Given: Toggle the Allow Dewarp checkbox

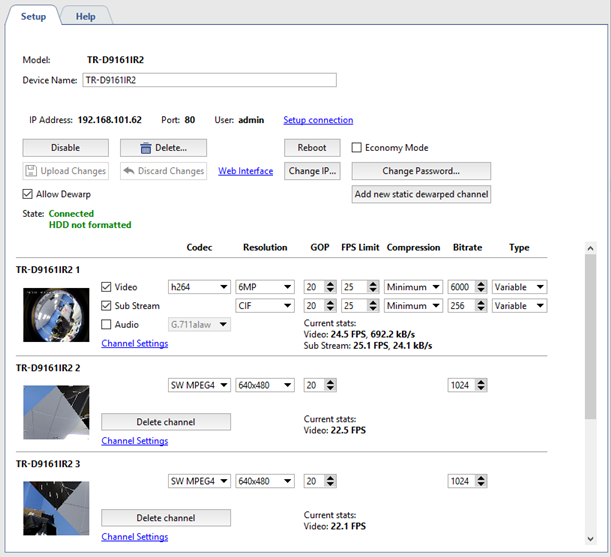Looking at the screenshot, I should pyautogui.click(x=28, y=194).
